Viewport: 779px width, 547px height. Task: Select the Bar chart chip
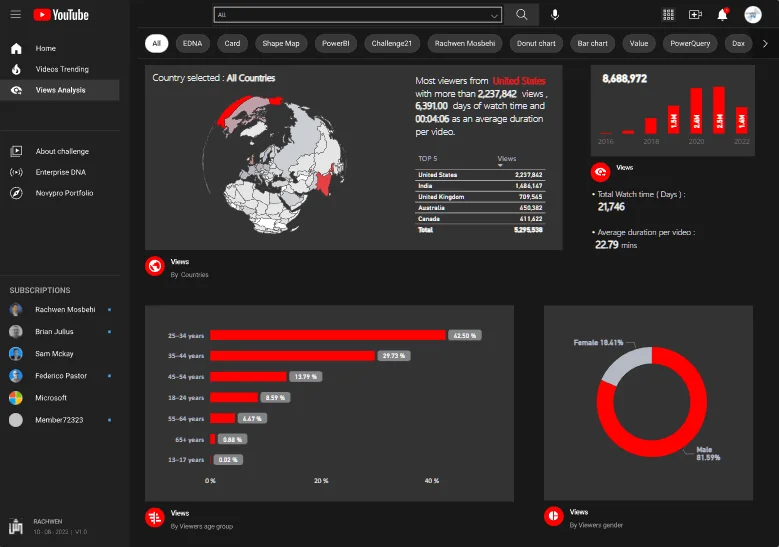[x=592, y=43]
